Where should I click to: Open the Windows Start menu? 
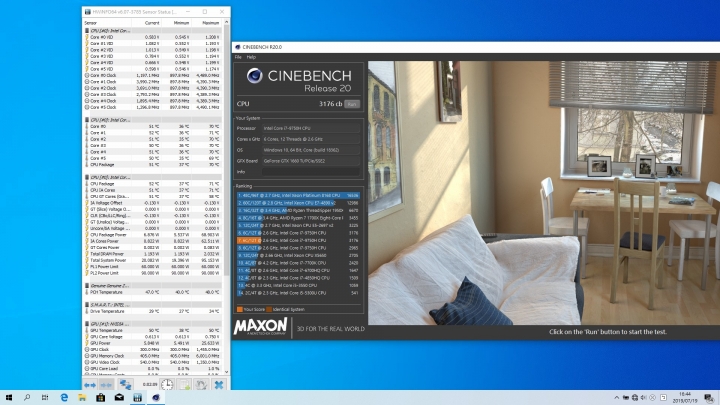tap(9, 398)
